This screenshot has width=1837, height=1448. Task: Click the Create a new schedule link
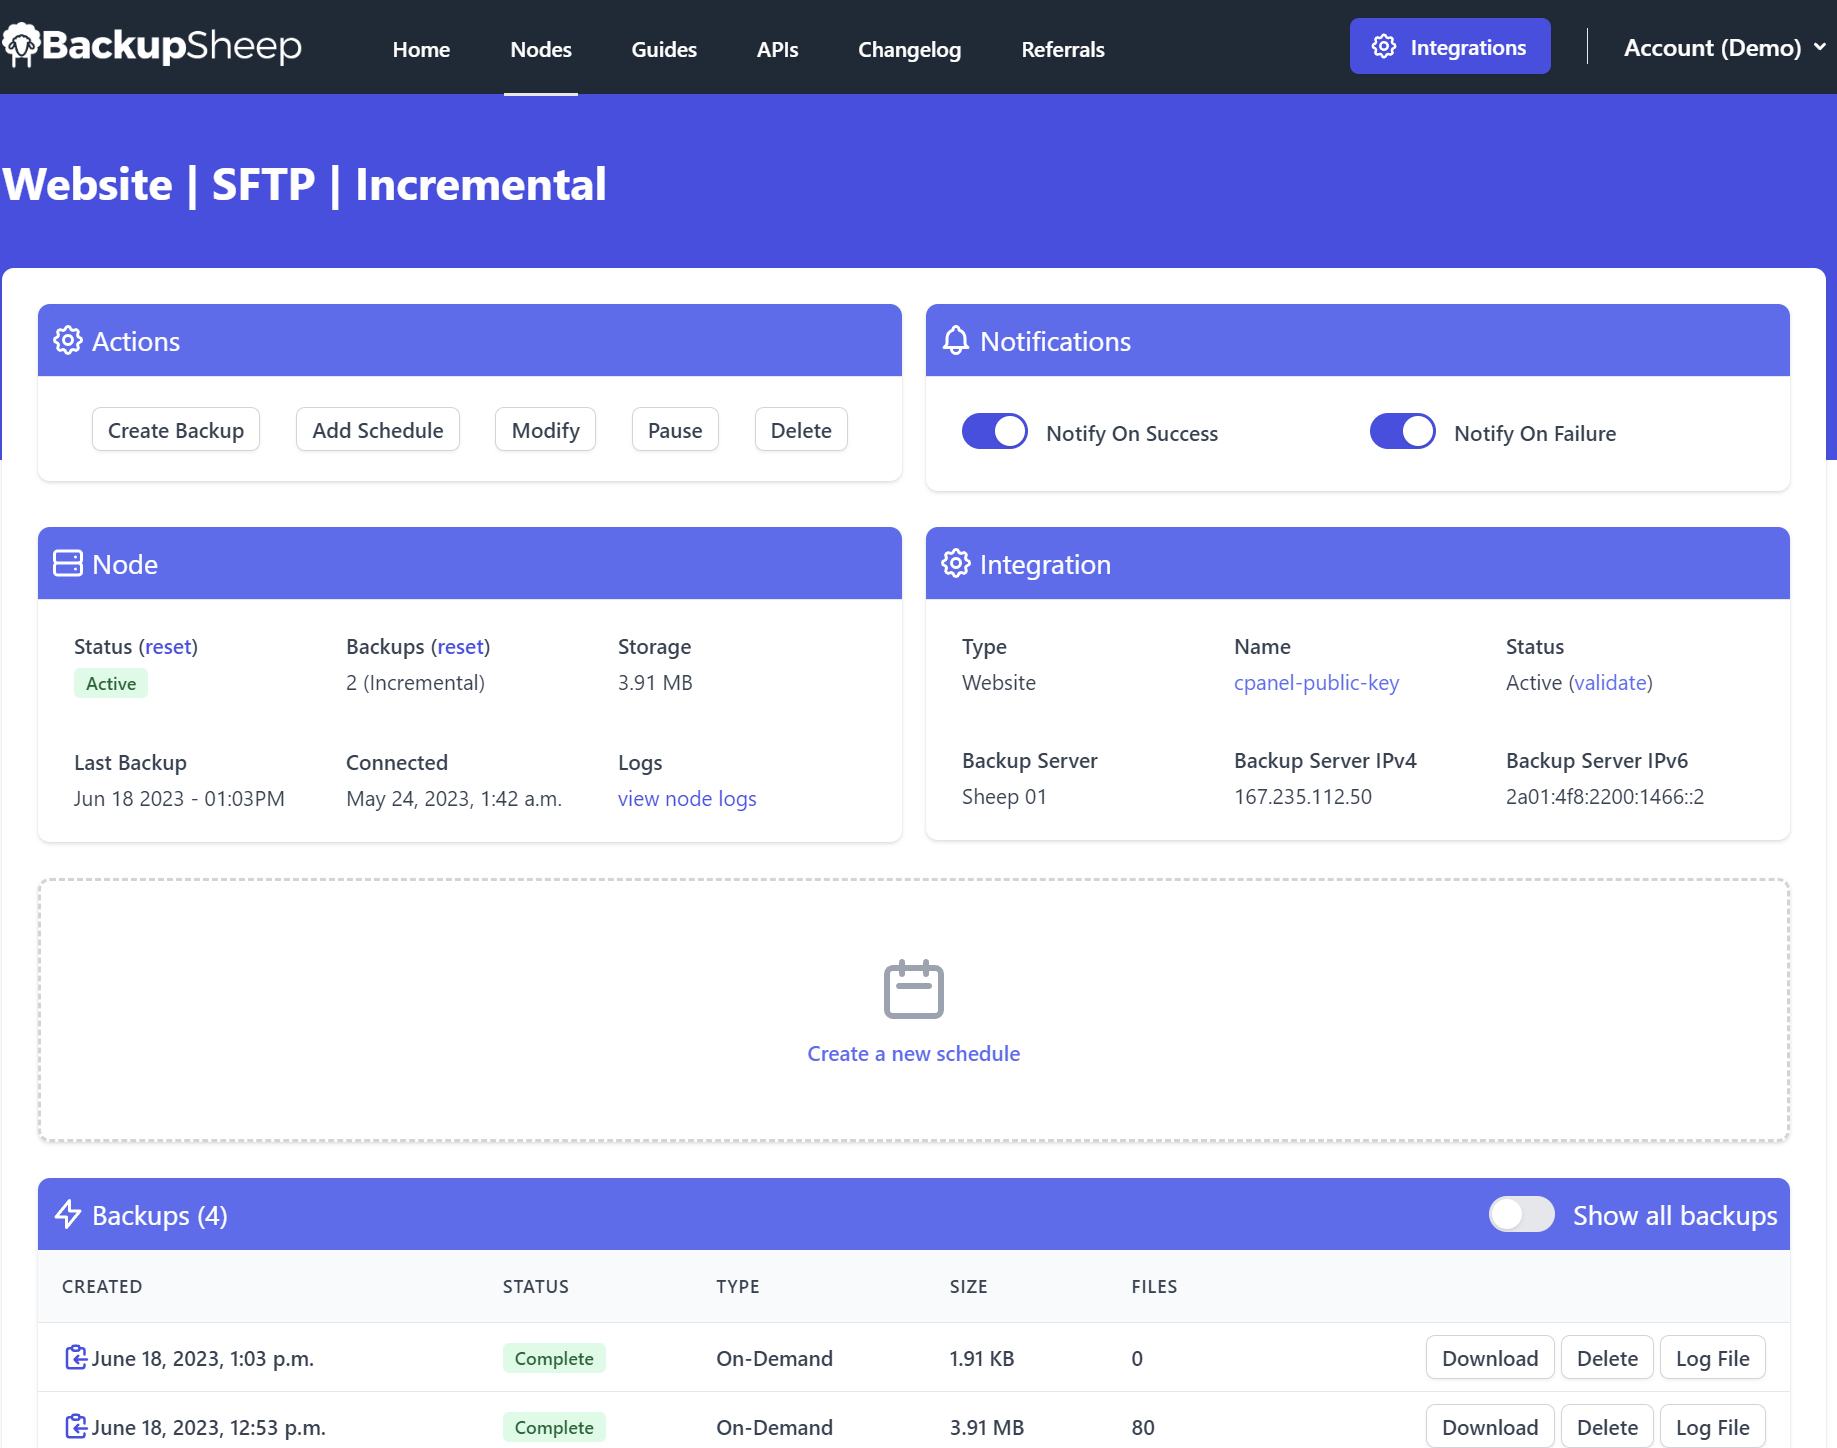tap(914, 1053)
